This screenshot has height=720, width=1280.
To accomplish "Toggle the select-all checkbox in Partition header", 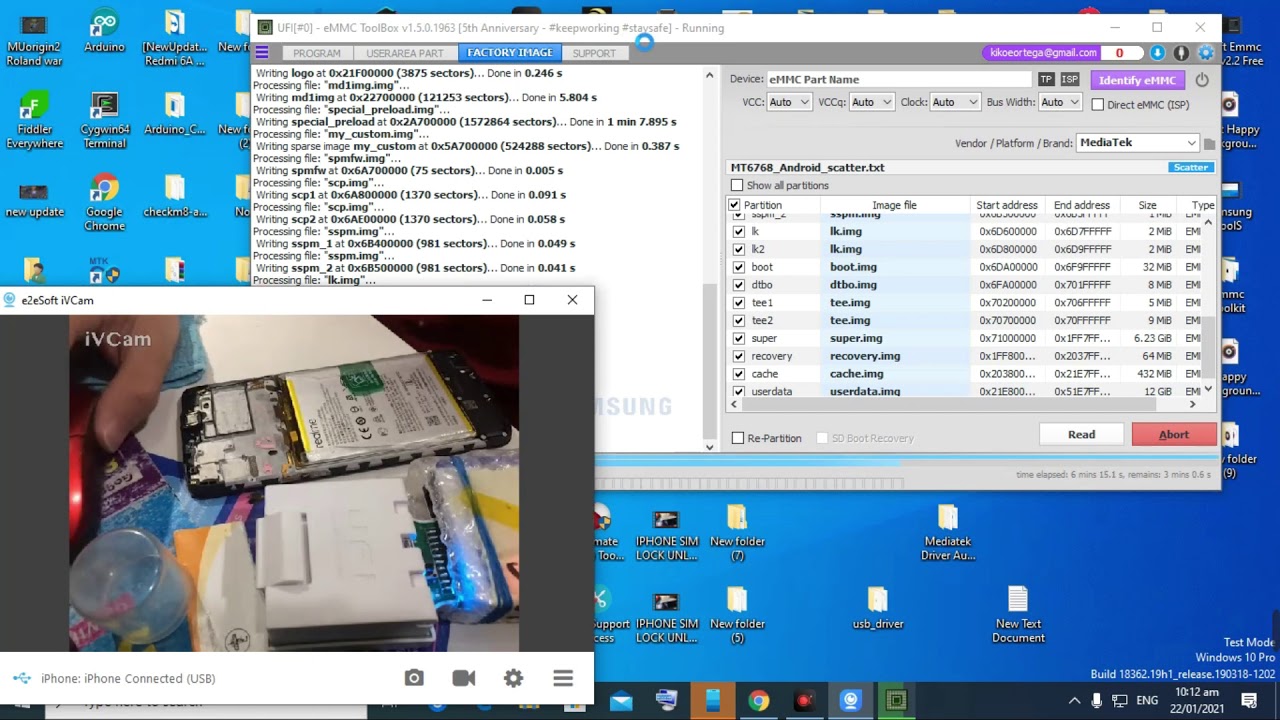I will pos(735,205).
